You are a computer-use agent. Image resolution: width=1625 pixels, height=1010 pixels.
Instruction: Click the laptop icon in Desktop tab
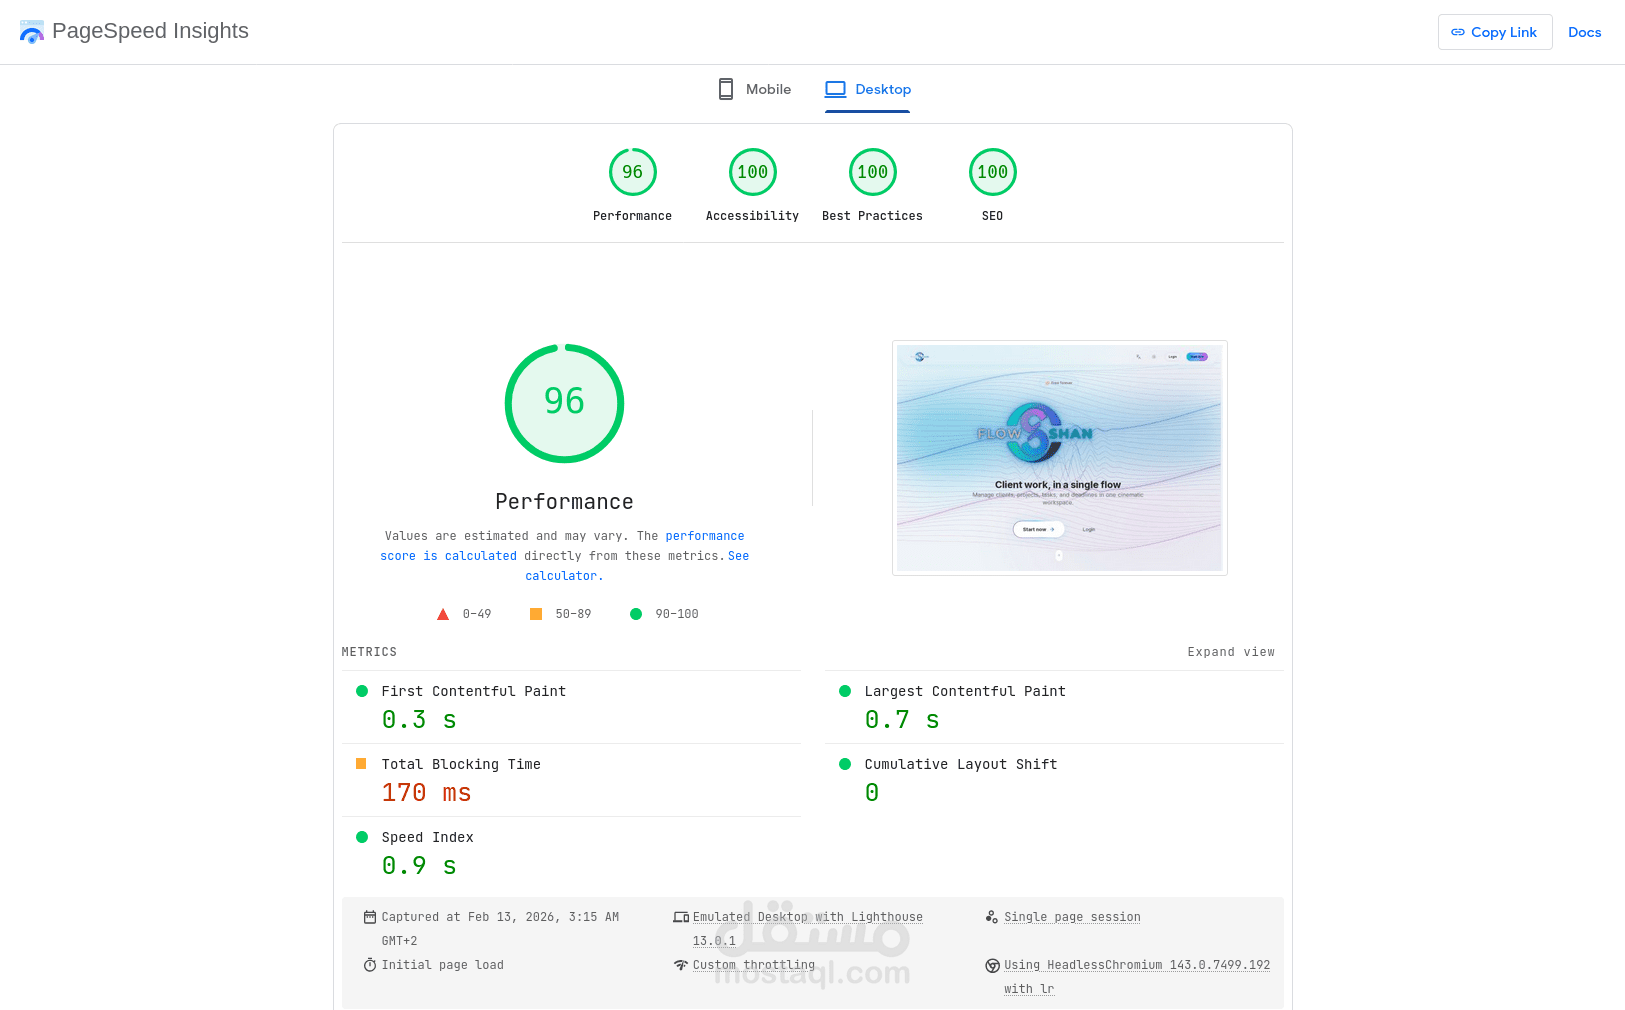[835, 89]
